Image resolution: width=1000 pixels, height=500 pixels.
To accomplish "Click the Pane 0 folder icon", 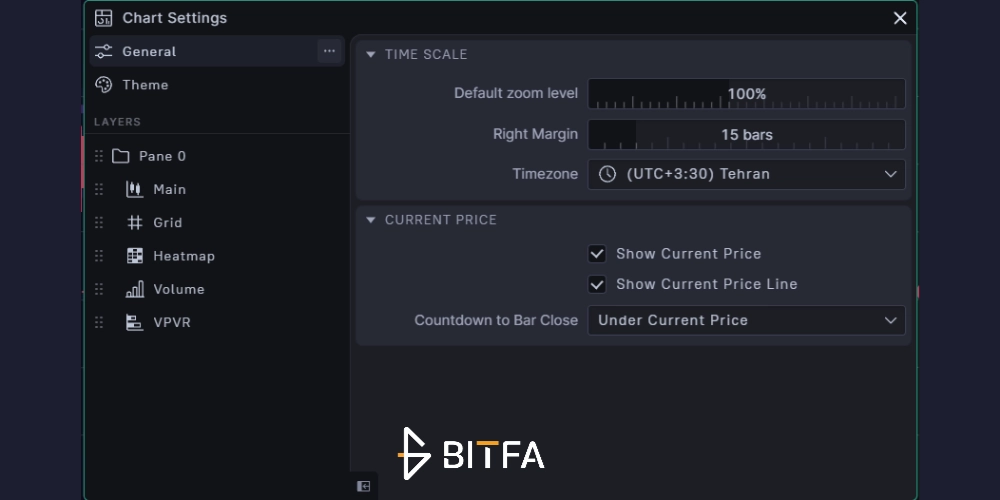I will pyautogui.click(x=121, y=156).
